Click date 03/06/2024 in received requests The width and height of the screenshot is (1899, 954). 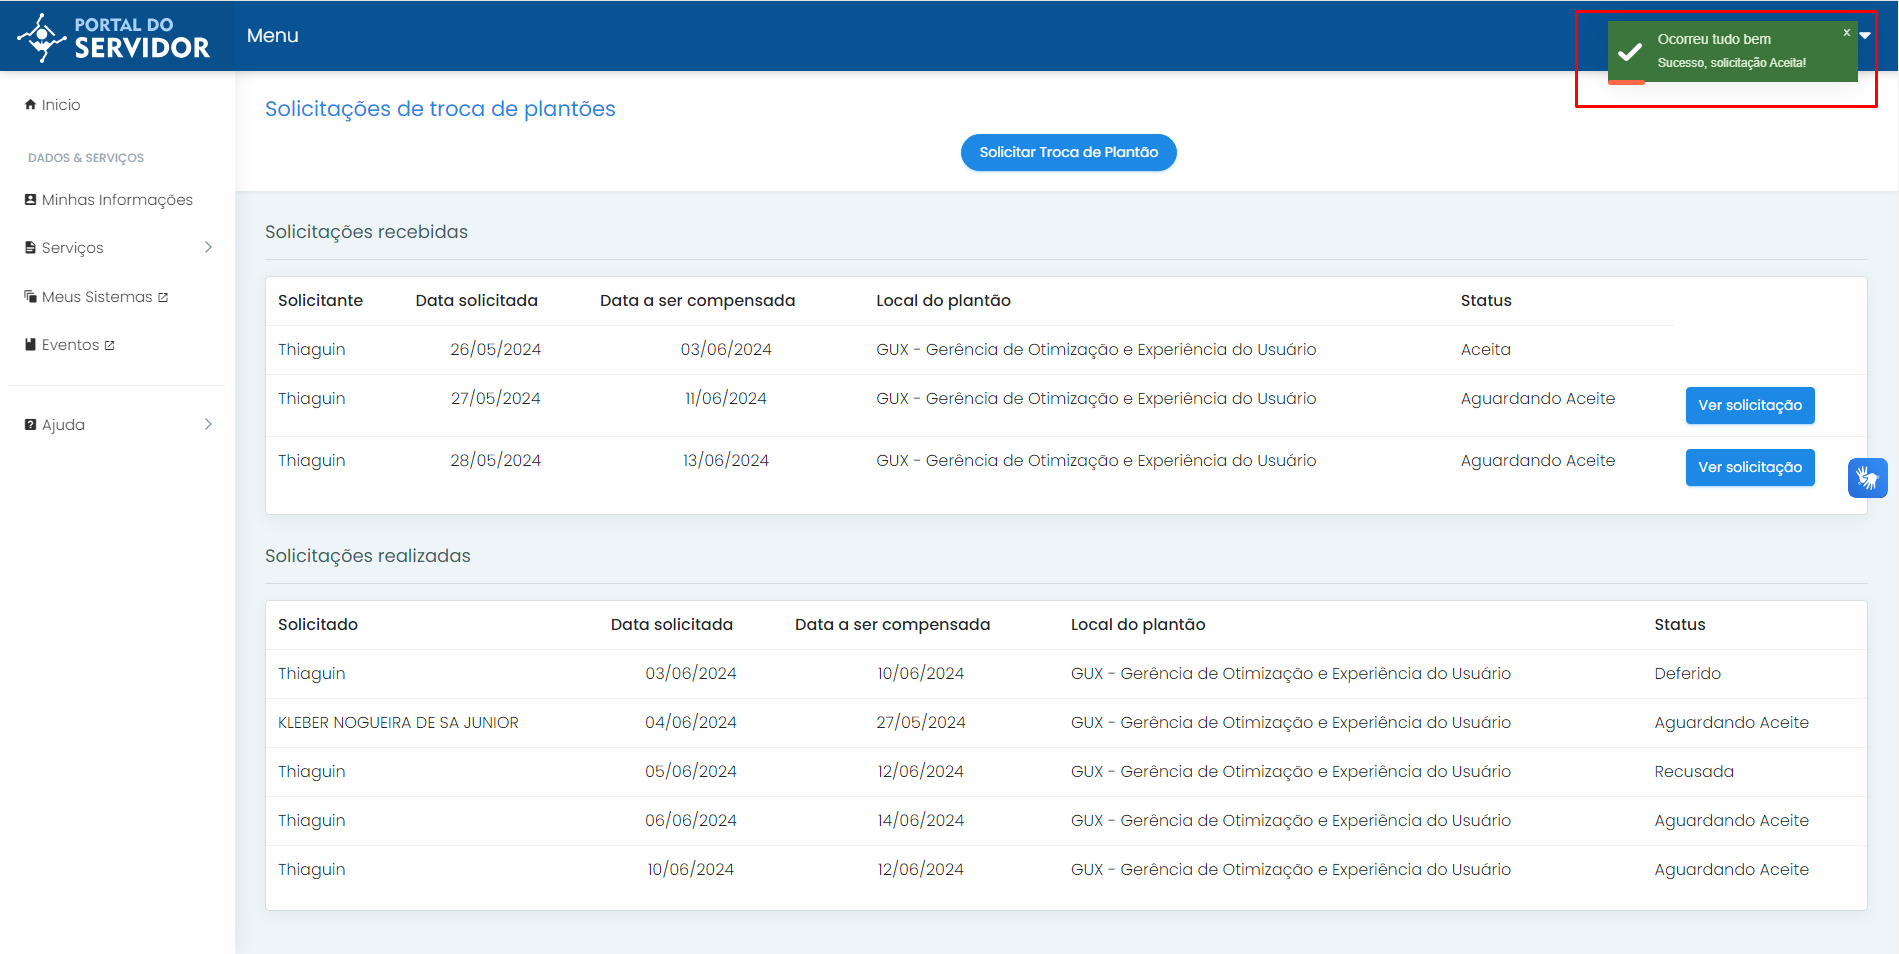pyautogui.click(x=726, y=350)
